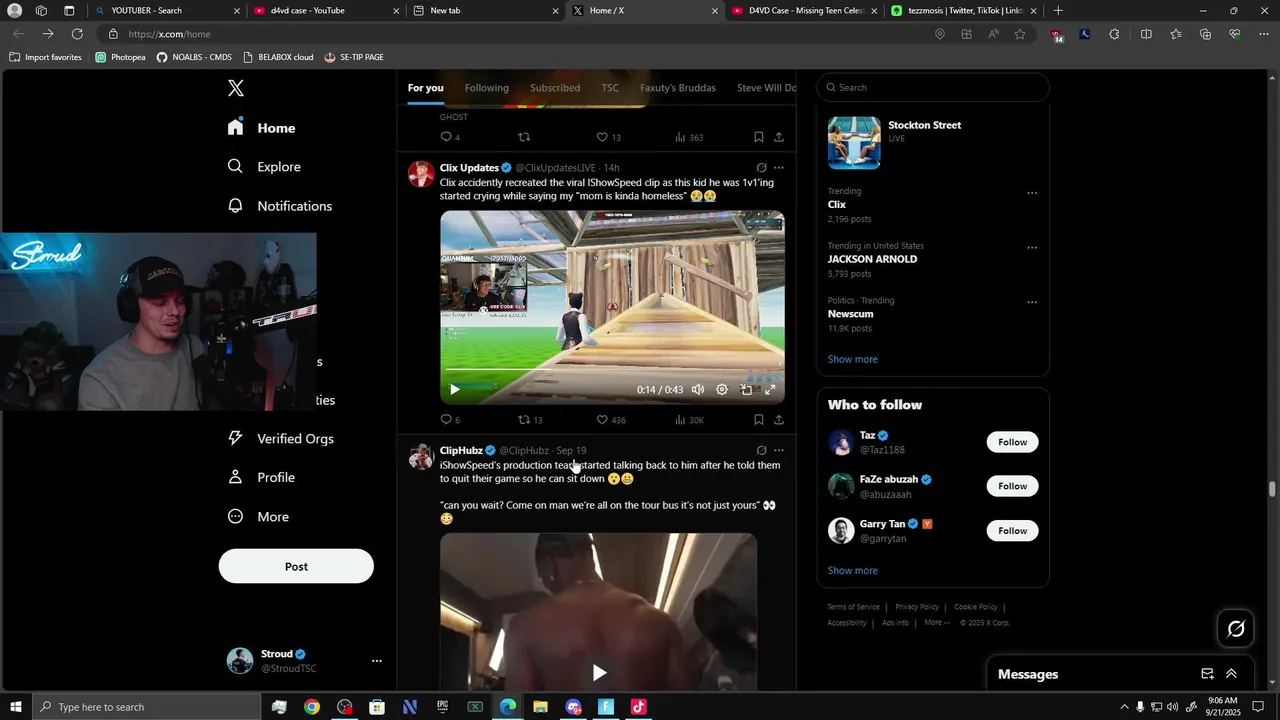Share the GHOST post above
Screen dimensions: 1280x720
[x=779, y=137]
